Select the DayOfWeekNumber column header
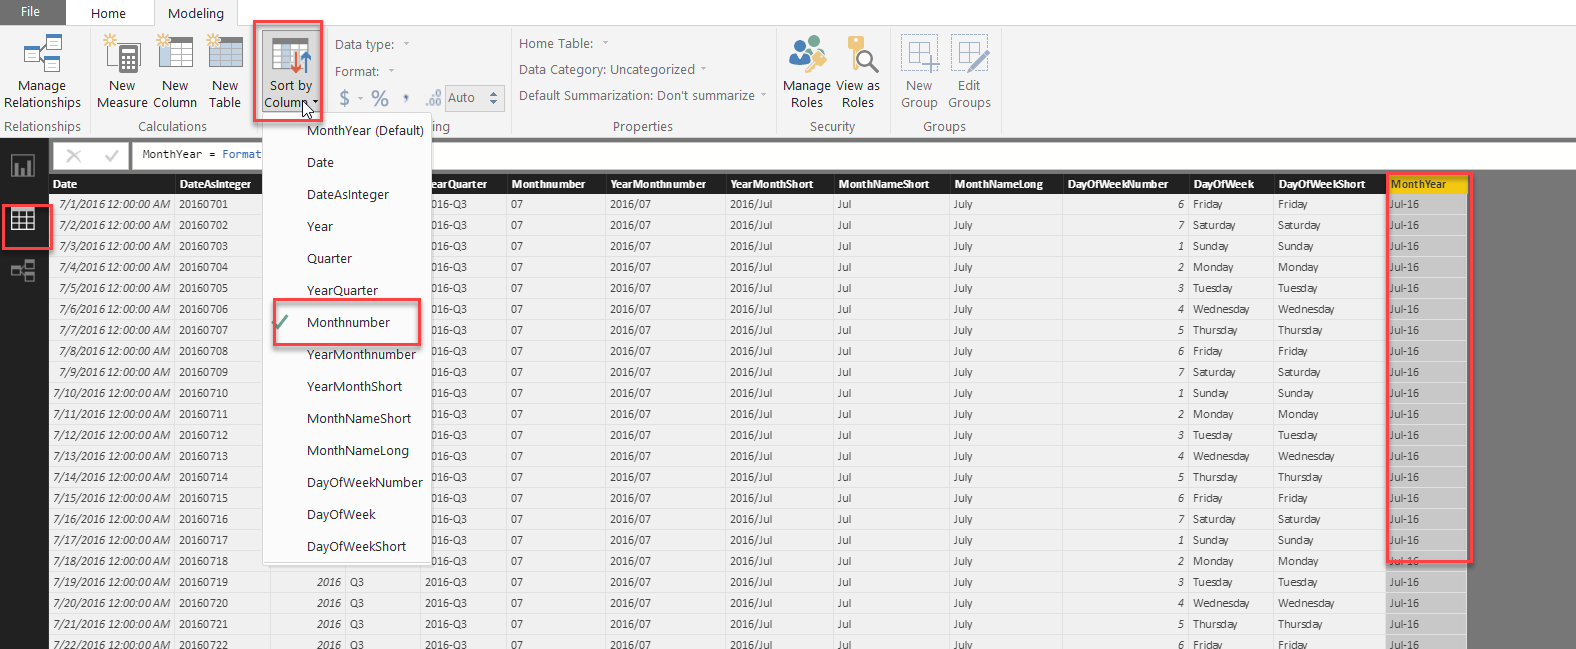This screenshot has height=649, width=1576. pos(1126,184)
